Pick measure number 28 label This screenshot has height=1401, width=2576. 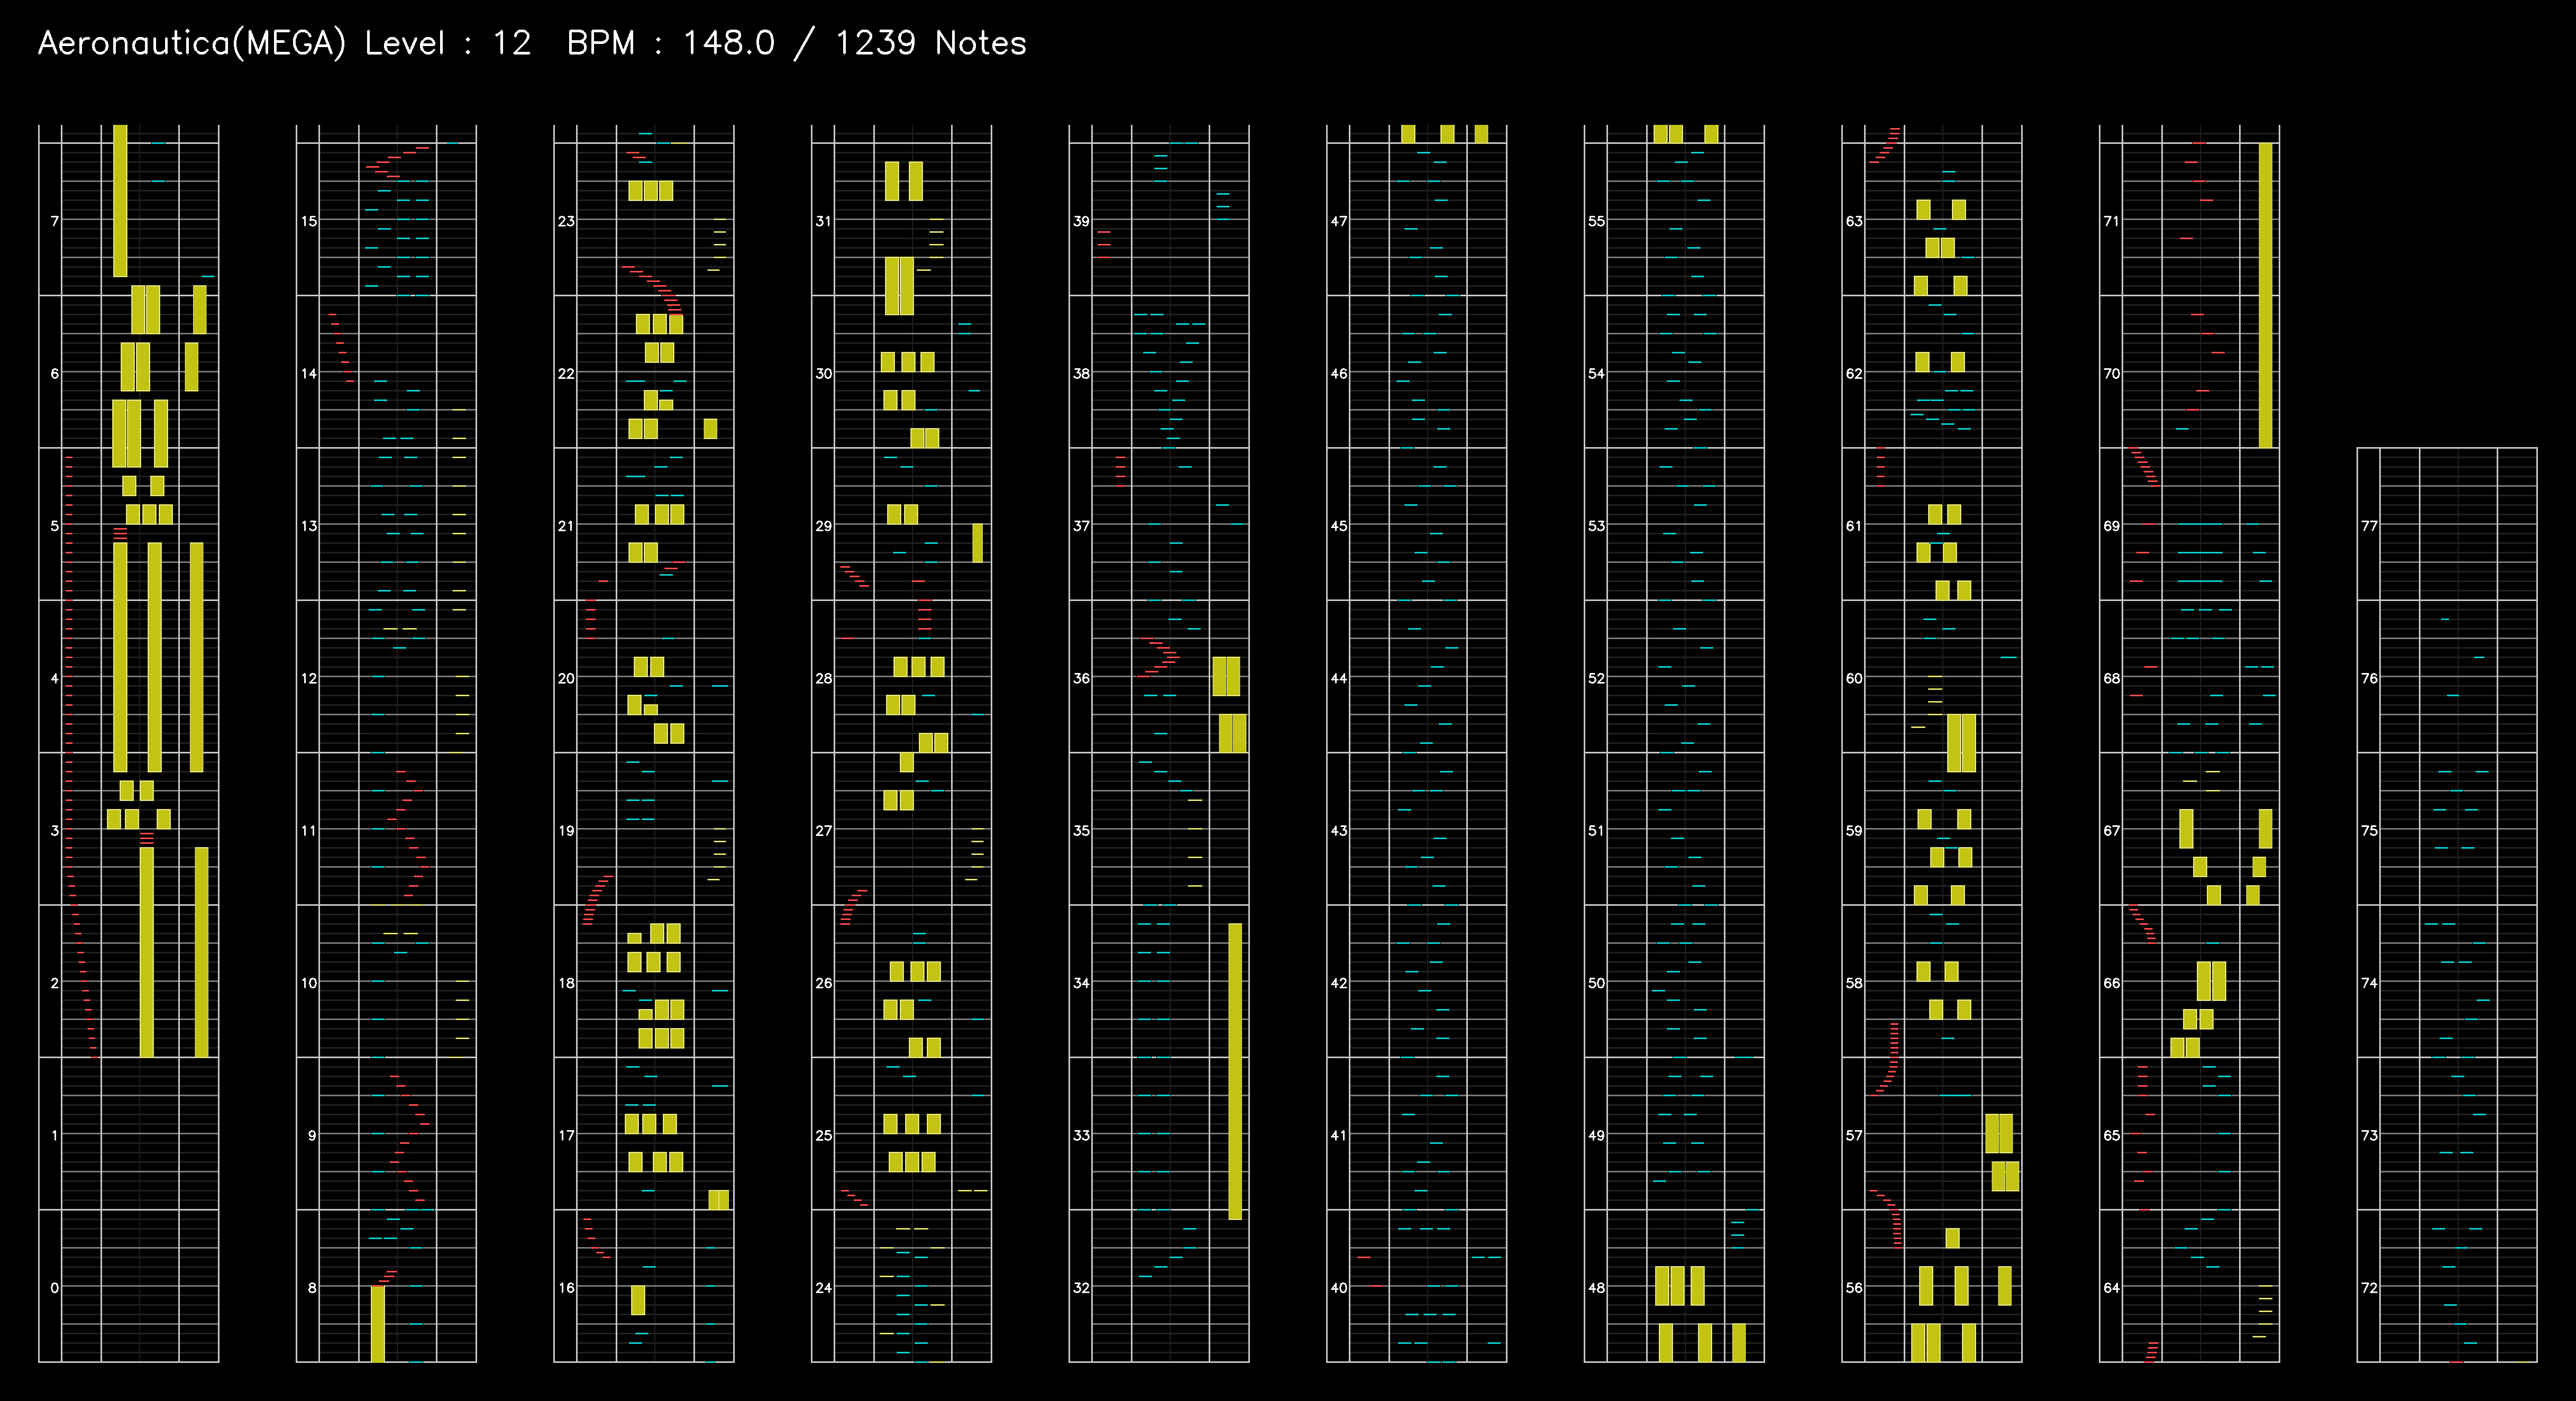(x=823, y=678)
